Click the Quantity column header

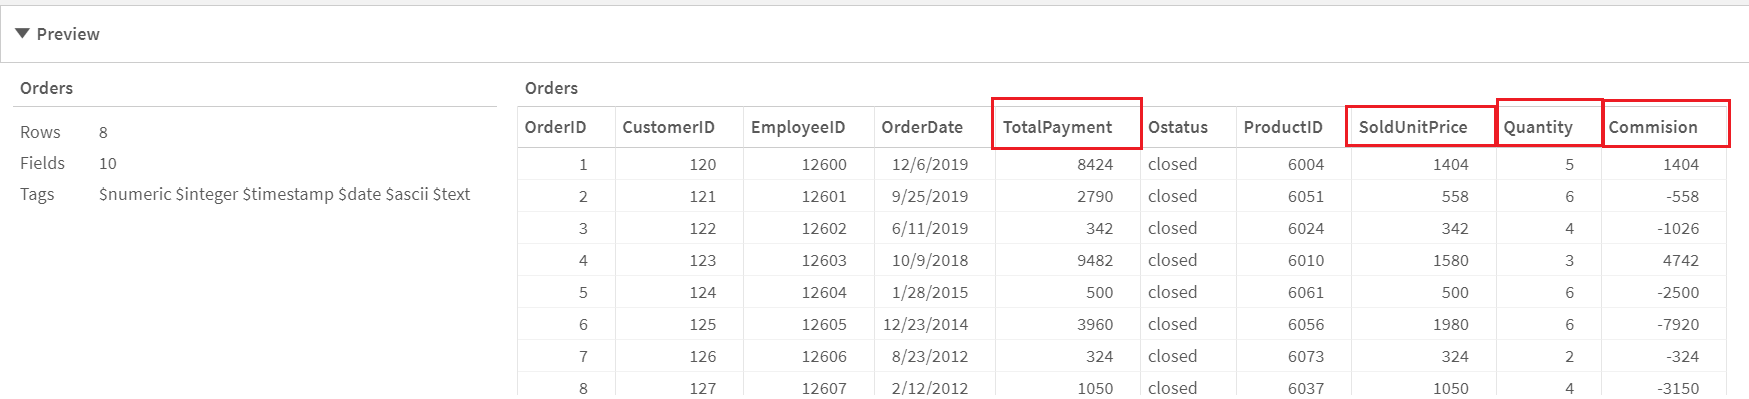tap(1538, 127)
